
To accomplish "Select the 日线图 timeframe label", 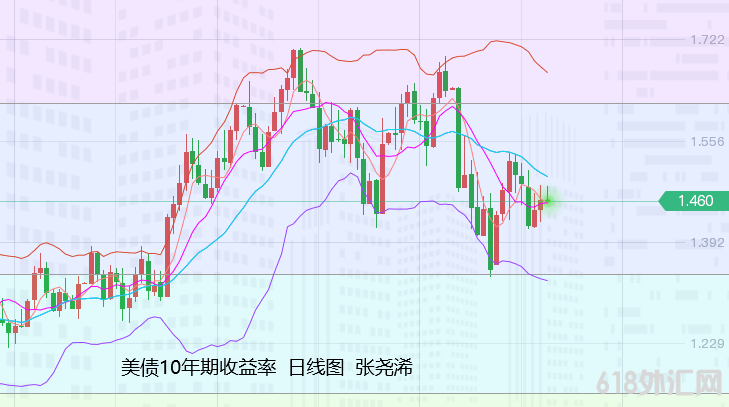I will pyautogui.click(x=316, y=367).
